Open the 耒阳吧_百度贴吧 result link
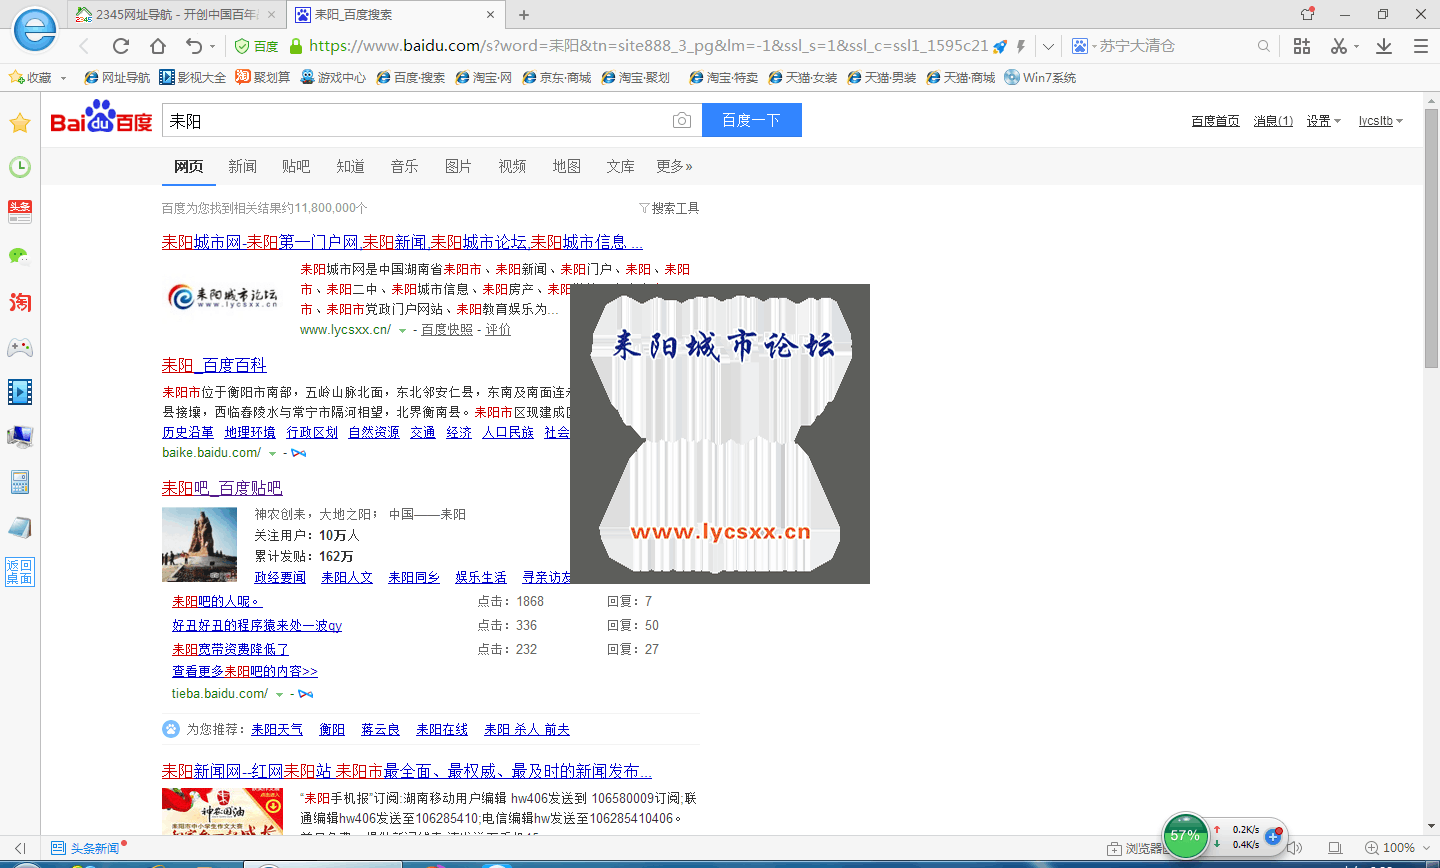Screen dimensions: 1440x868 tap(222, 488)
